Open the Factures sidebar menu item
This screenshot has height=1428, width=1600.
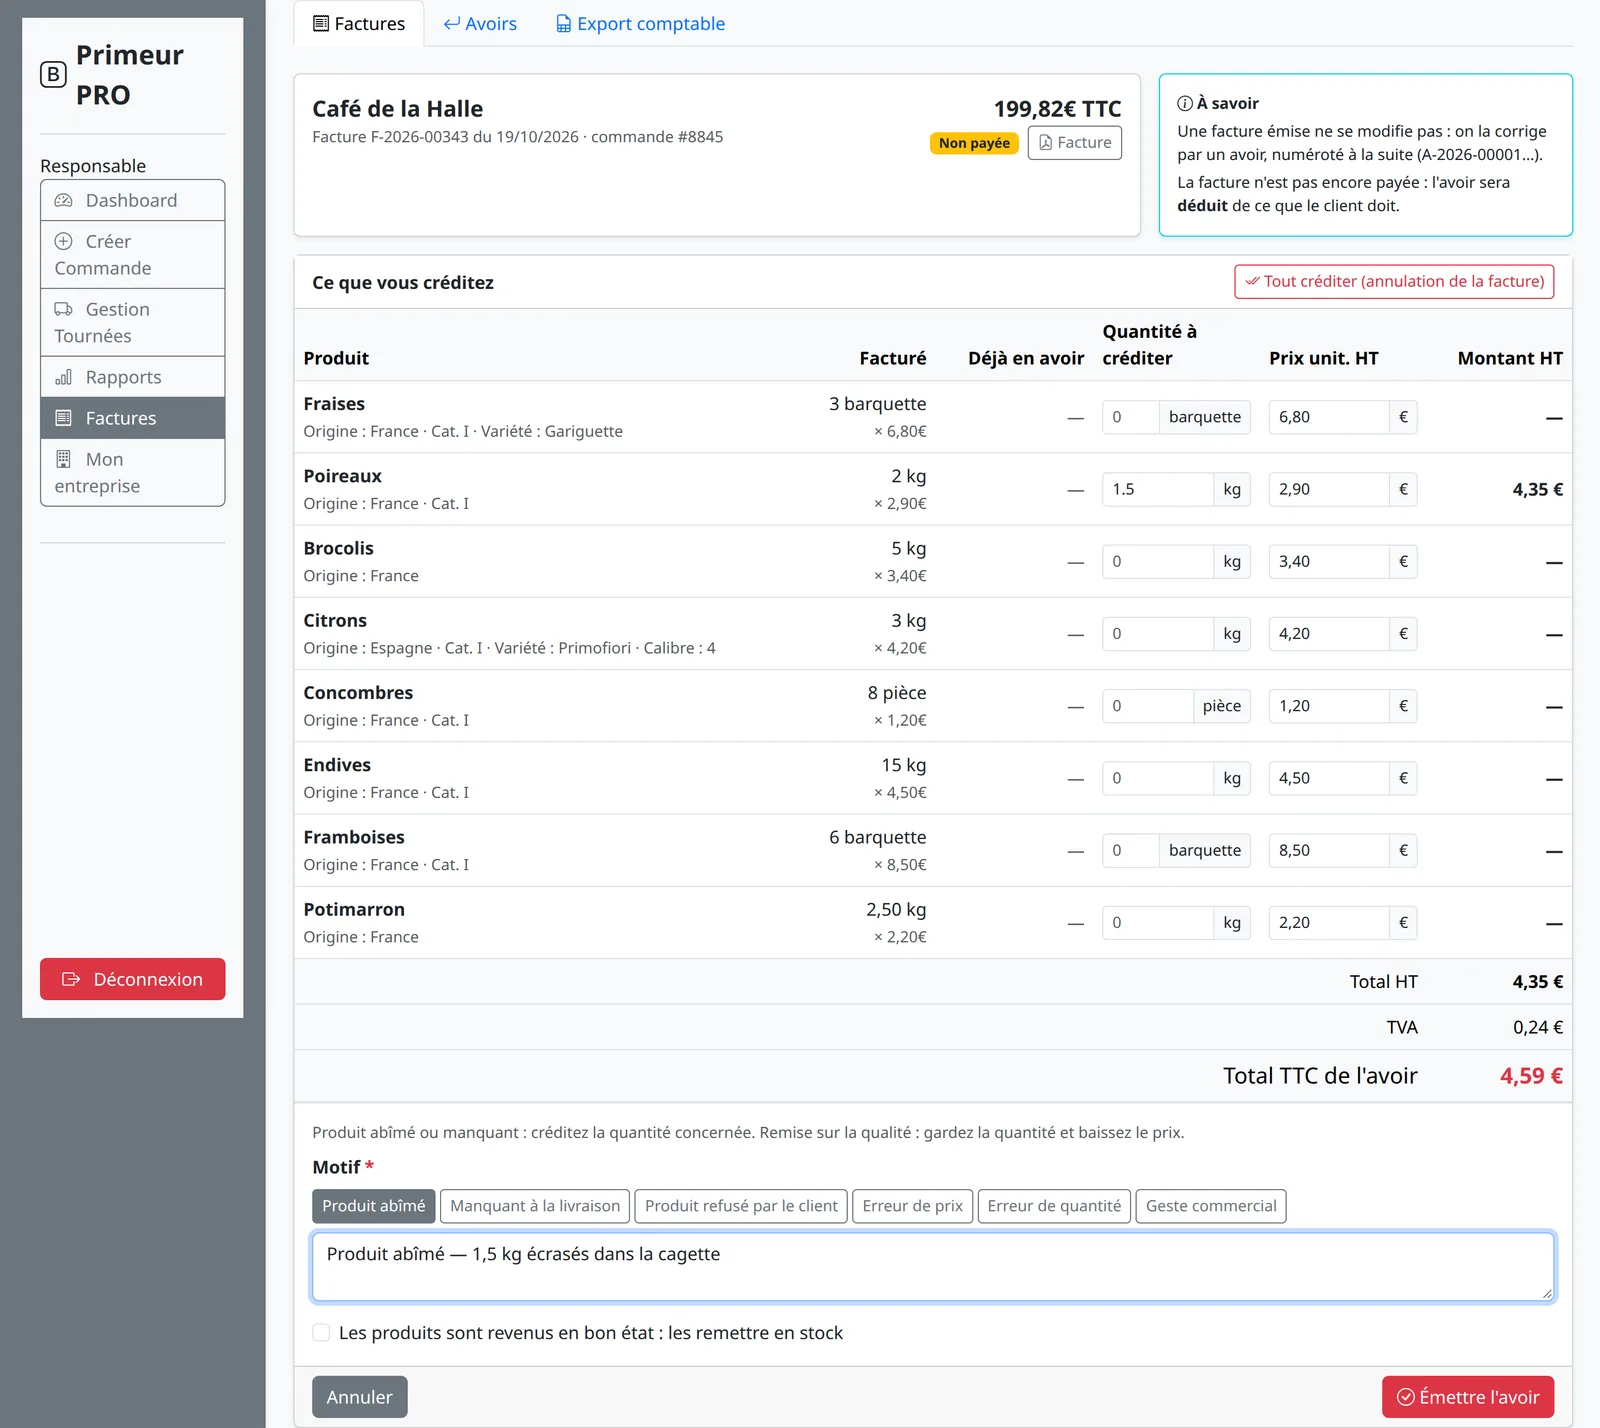(133, 418)
